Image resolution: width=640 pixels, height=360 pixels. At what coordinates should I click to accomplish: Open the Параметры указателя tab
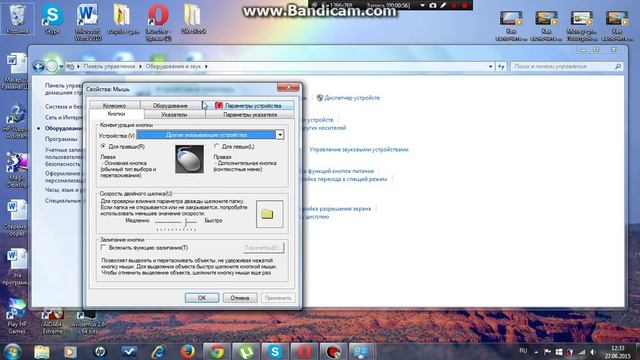pyautogui.click(x=250, y=115)
